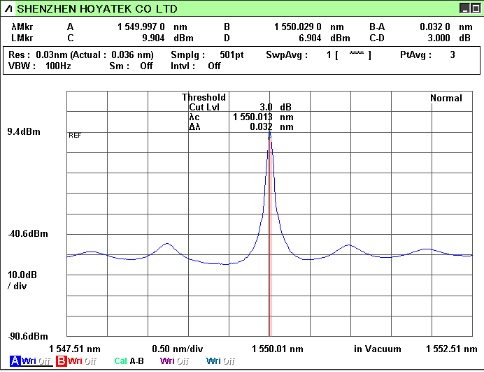Click the Normal mode label in the graph

[446, 98]
